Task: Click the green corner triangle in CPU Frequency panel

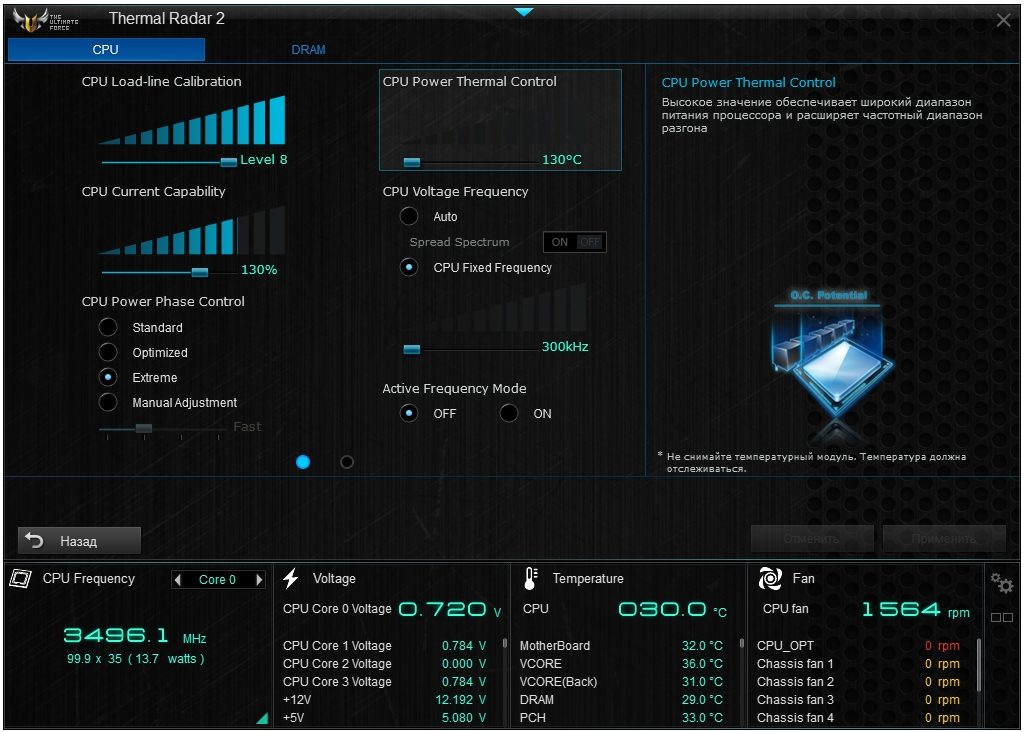Action: (x=263, y=718)
